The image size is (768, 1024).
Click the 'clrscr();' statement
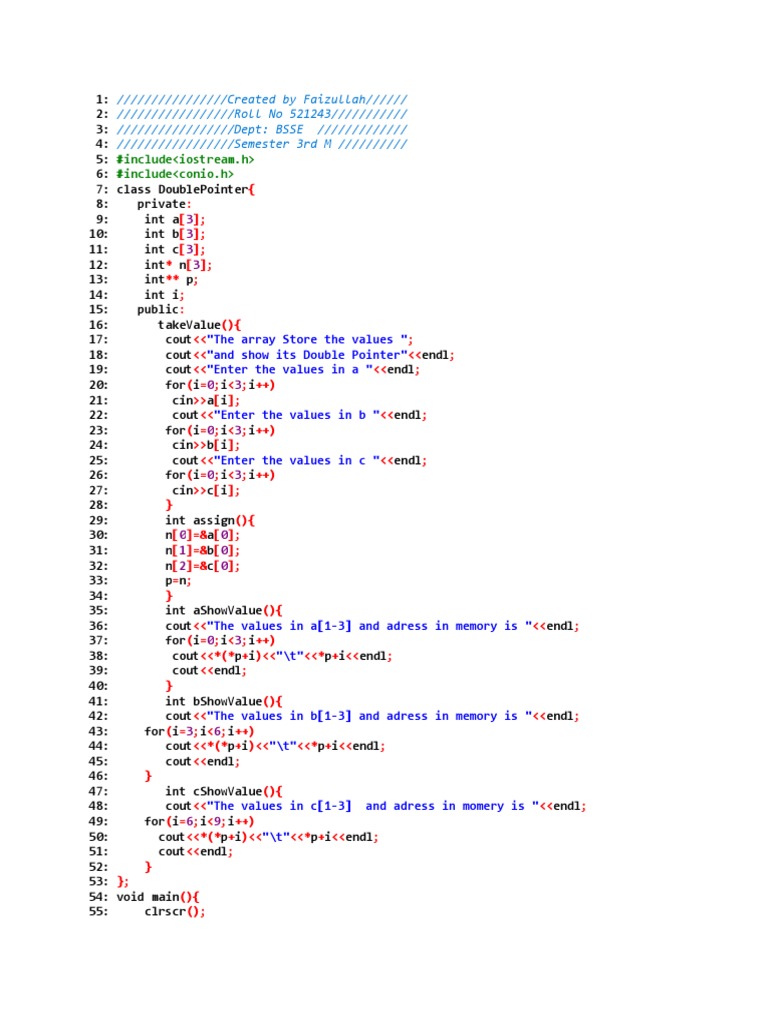tap(175, 912)
